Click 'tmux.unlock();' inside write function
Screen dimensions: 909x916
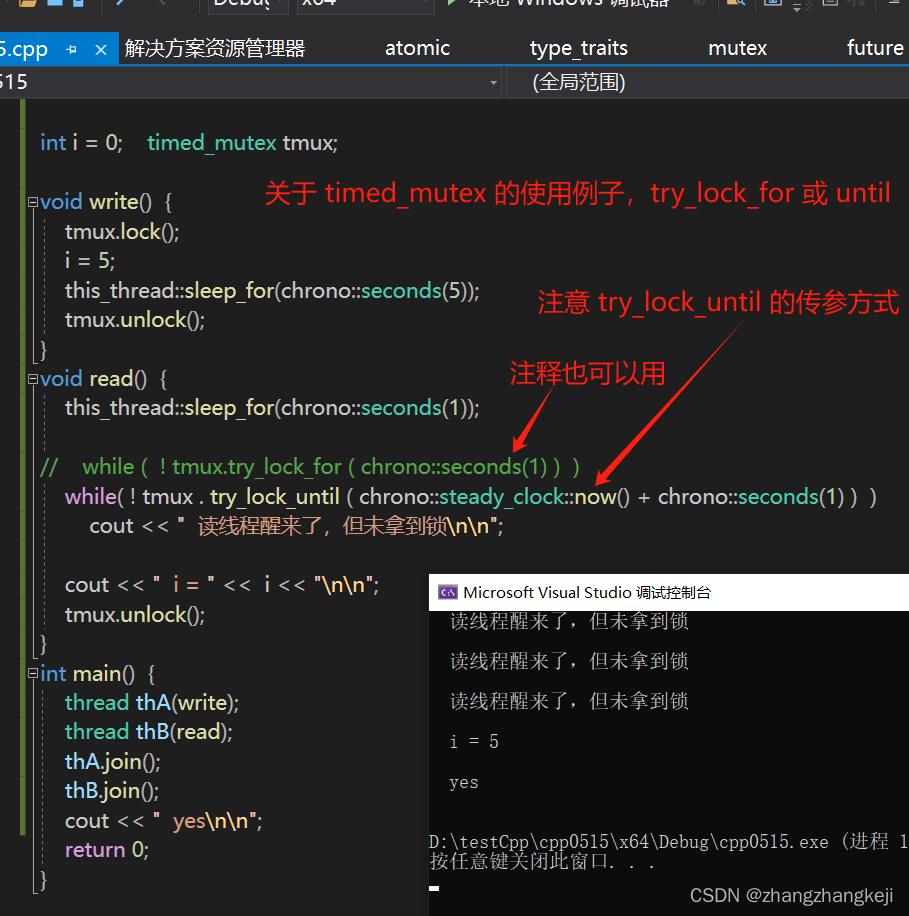tap(134, 320)
